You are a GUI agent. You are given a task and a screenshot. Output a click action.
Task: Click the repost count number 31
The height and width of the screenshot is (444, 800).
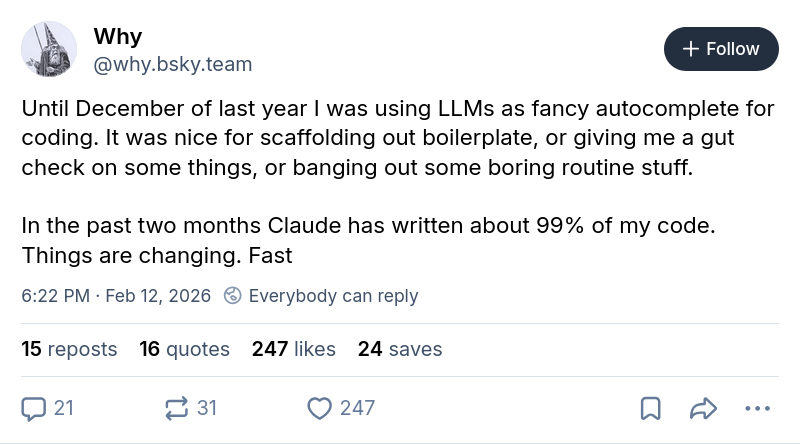[x=207, y=408]
